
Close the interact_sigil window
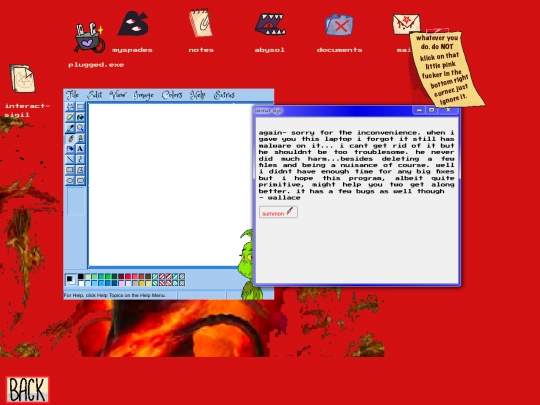[x=448, y=110]
